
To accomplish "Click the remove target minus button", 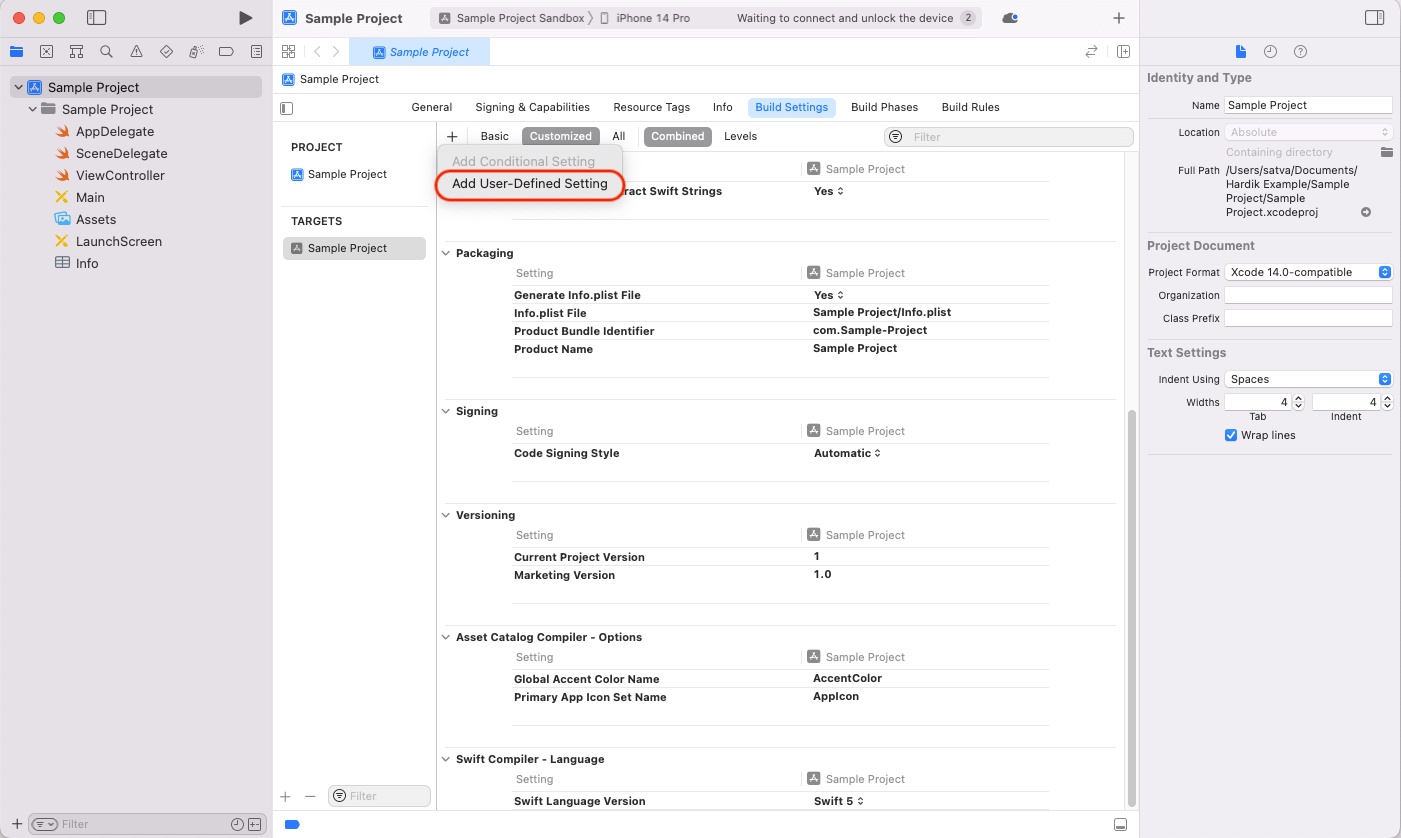I will point(310,797).
